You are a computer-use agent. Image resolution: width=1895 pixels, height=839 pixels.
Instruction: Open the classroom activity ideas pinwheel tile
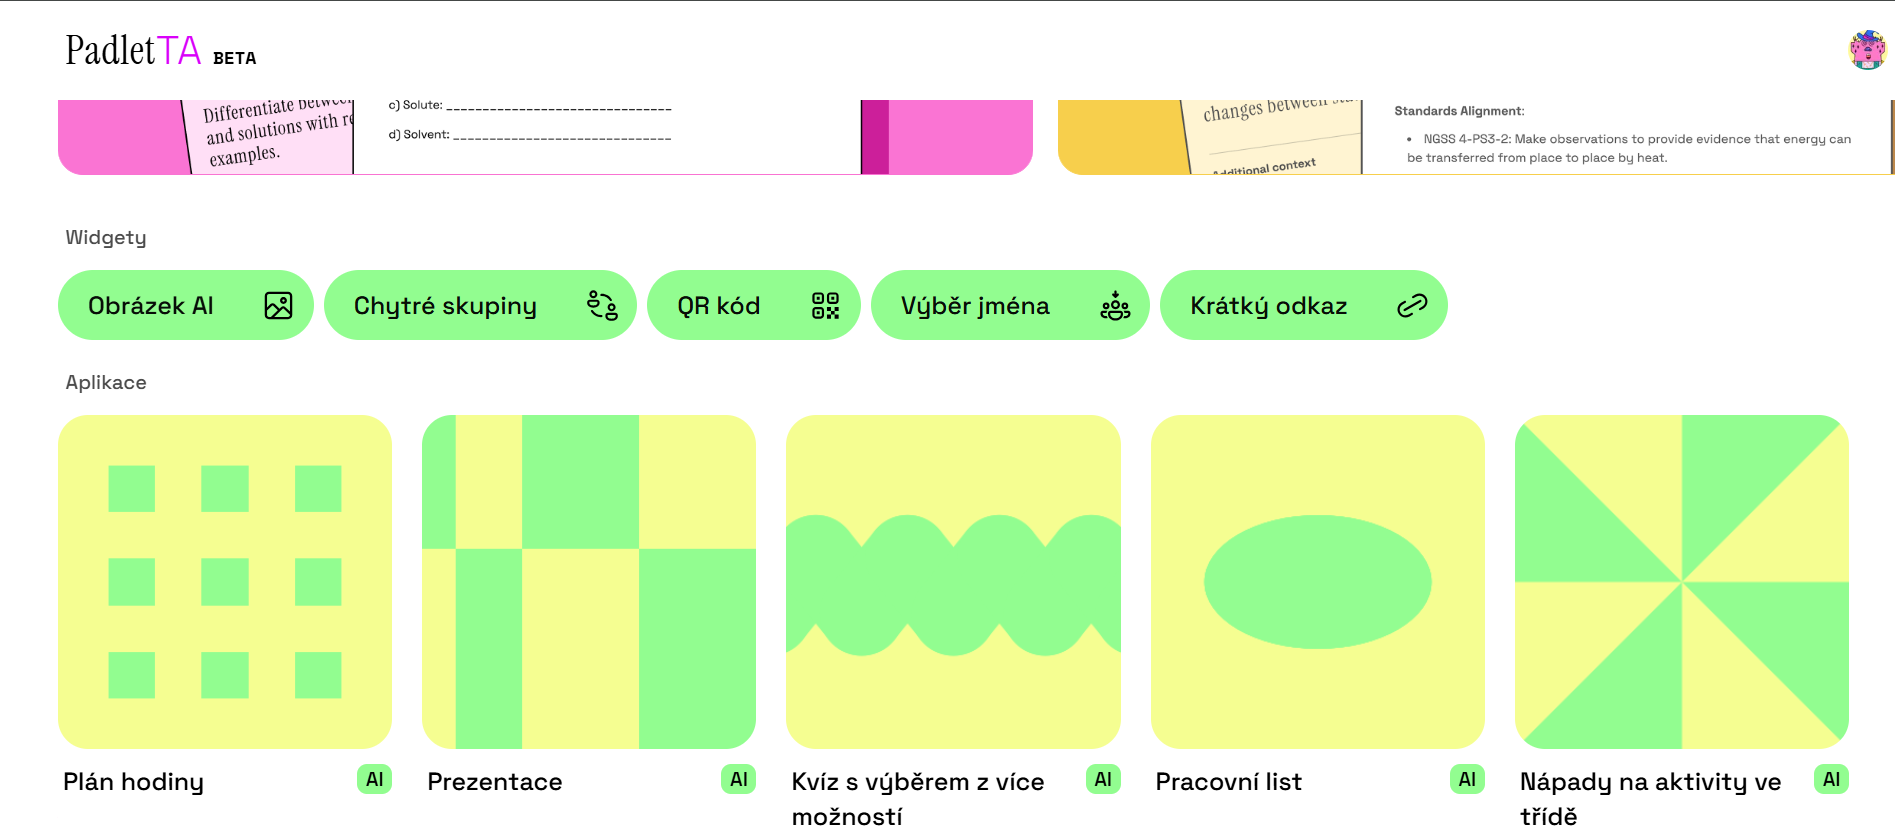click(1682, 582)
